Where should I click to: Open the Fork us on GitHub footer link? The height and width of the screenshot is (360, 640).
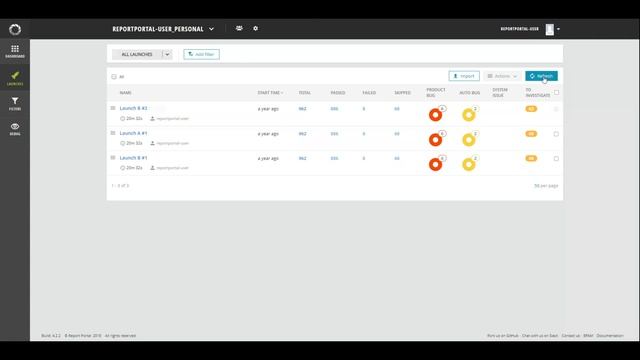click(x=502, y=336)
